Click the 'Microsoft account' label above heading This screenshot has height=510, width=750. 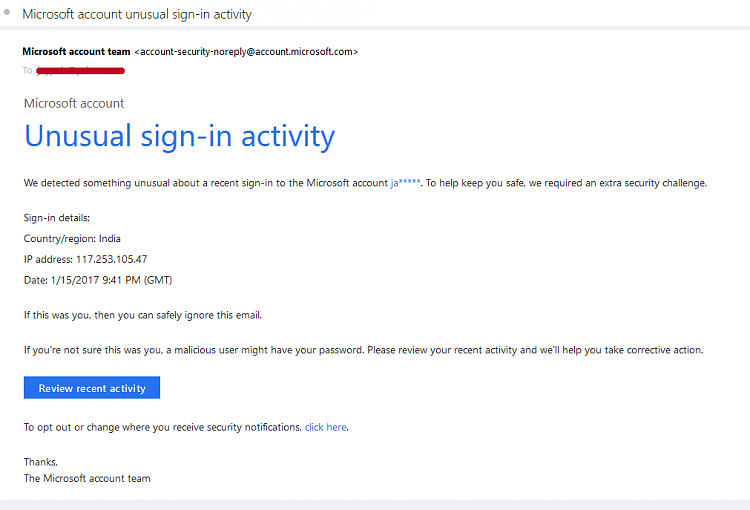click(x=74, y=103)
